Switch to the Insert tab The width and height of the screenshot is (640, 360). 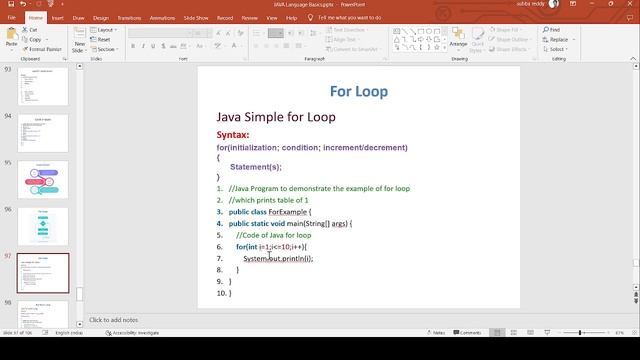pos(58,18)
